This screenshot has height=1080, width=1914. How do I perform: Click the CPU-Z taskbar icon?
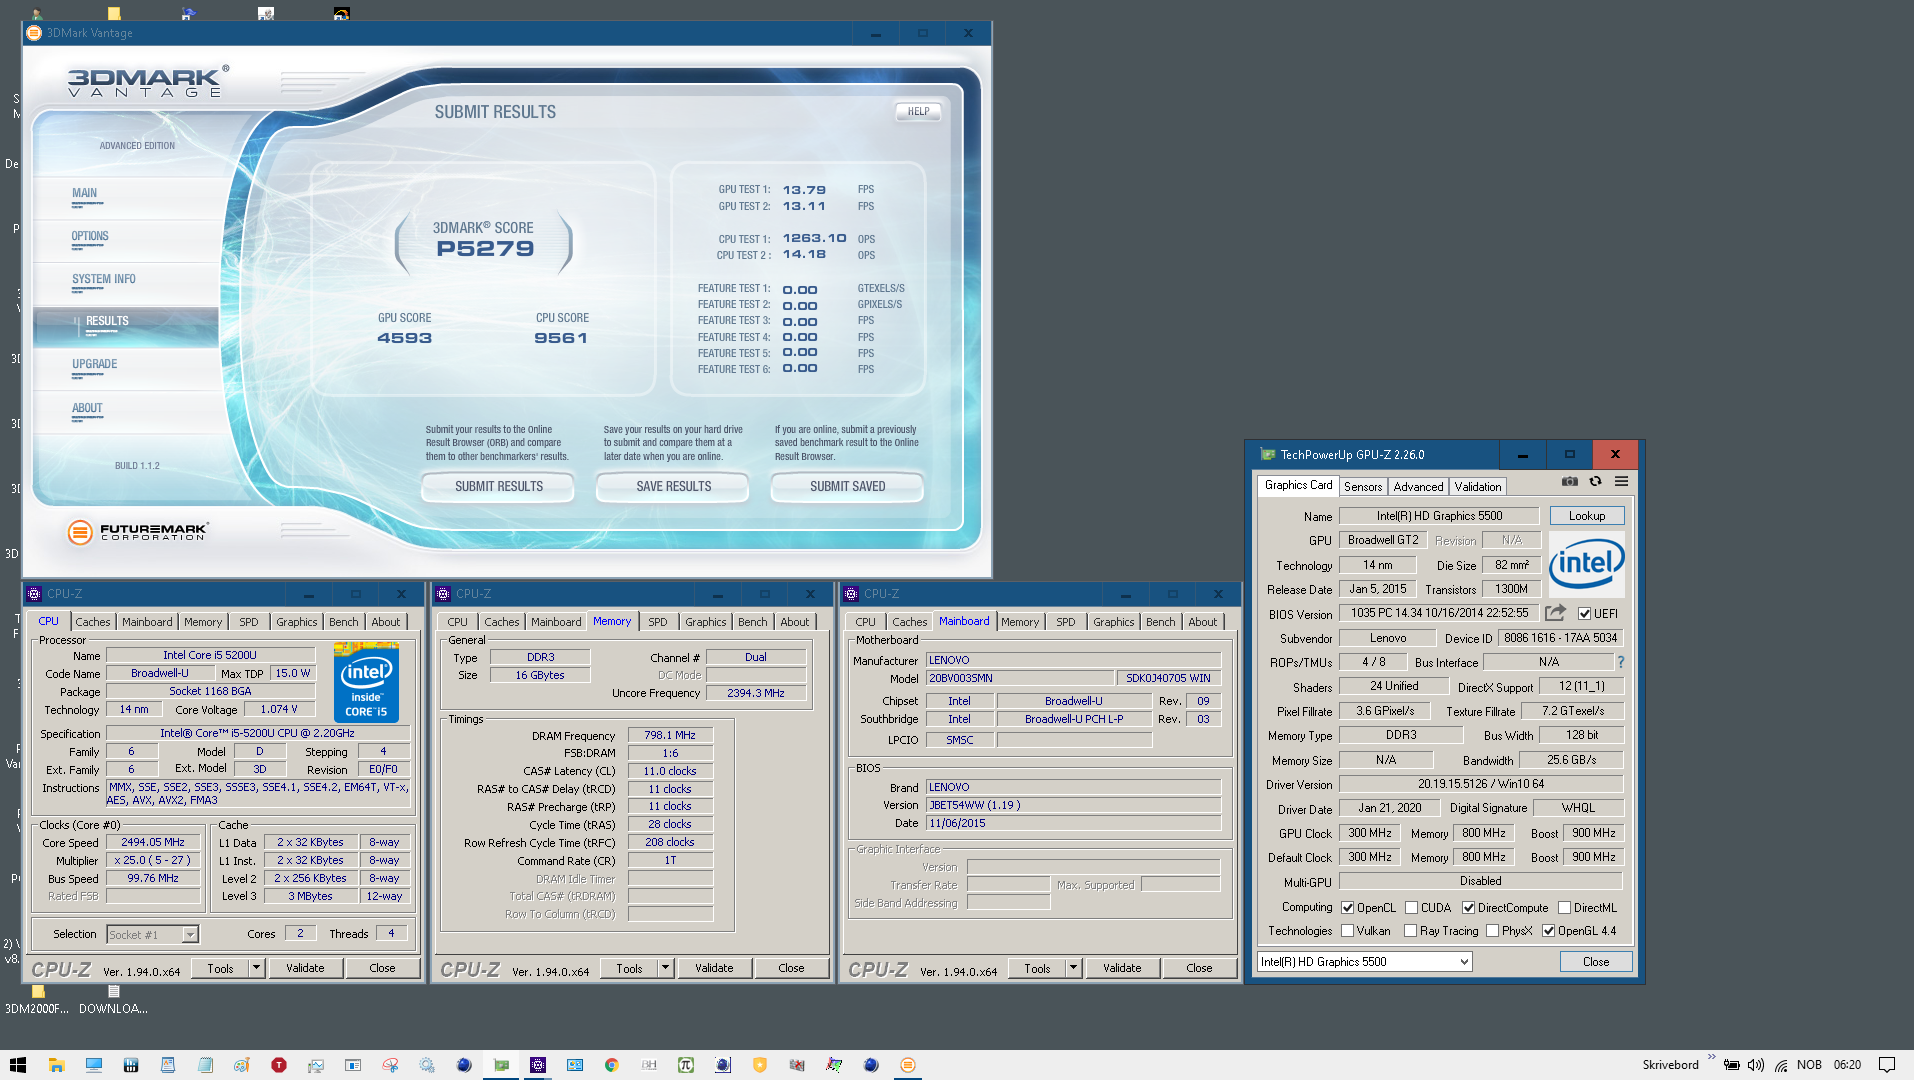[x=538, y=1065]
